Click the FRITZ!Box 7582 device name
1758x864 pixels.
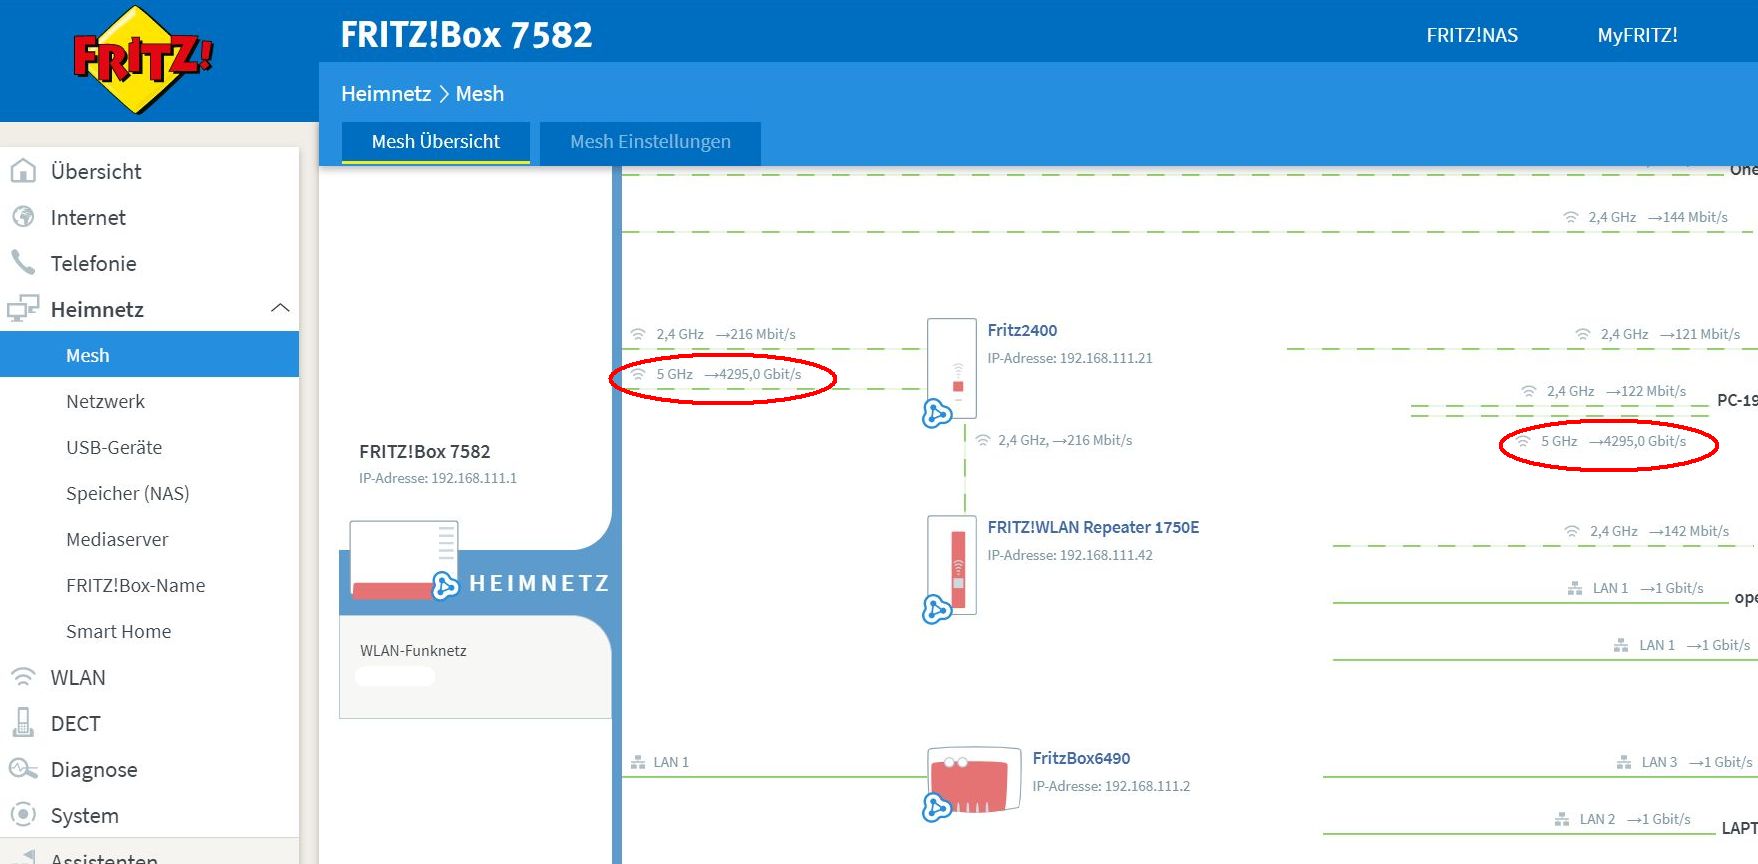[424, 451]
